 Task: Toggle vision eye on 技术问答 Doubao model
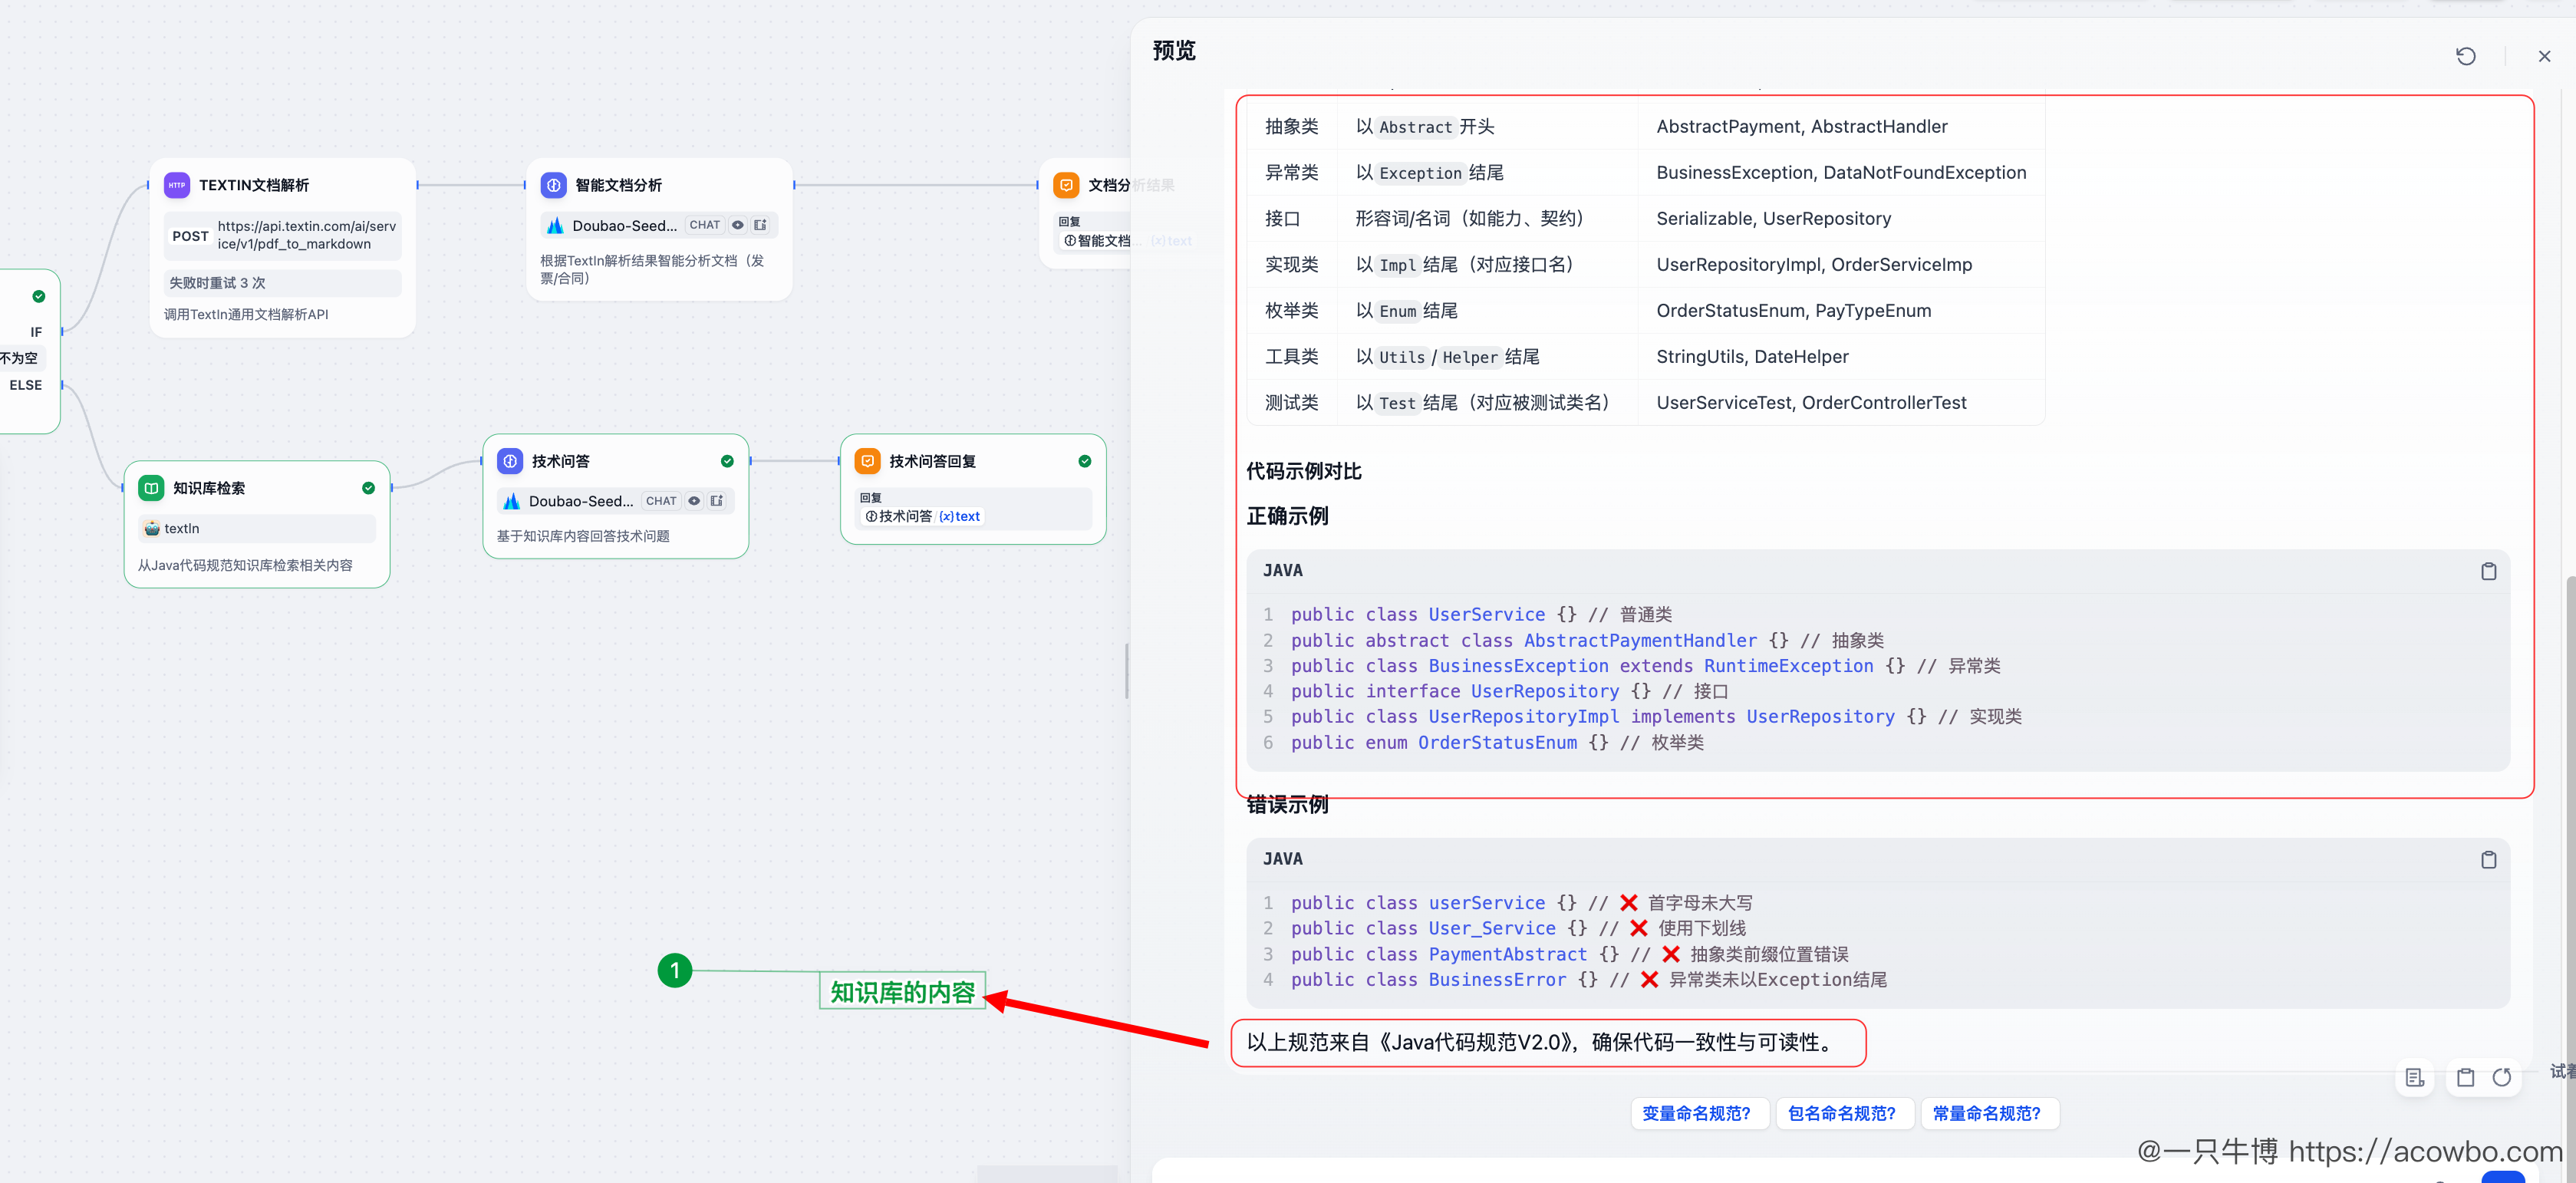click(x=694, y=501)
